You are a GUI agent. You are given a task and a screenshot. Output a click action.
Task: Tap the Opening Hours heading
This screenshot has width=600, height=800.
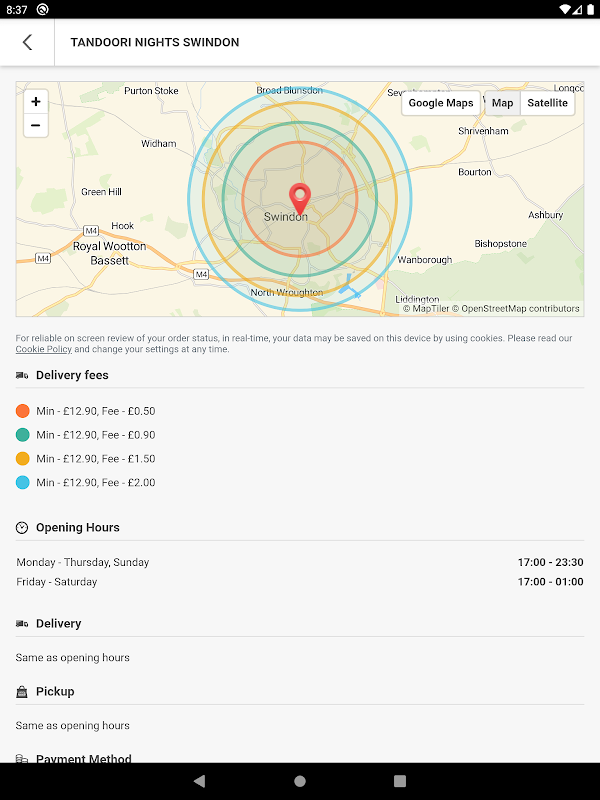coord(78,528)
